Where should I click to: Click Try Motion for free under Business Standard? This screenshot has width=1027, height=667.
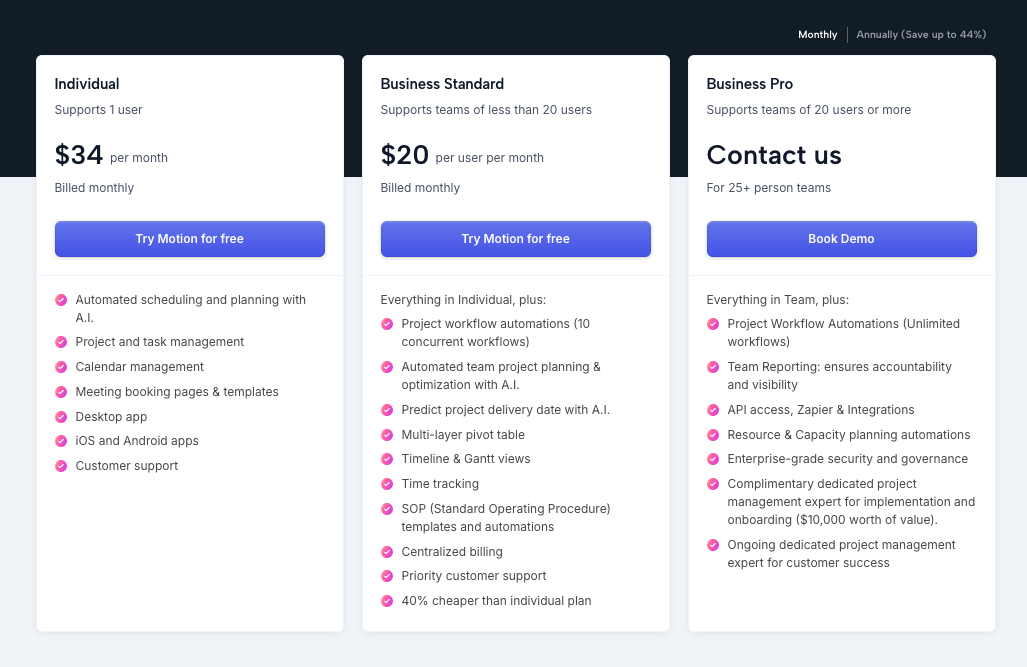(x=515, y=239)
